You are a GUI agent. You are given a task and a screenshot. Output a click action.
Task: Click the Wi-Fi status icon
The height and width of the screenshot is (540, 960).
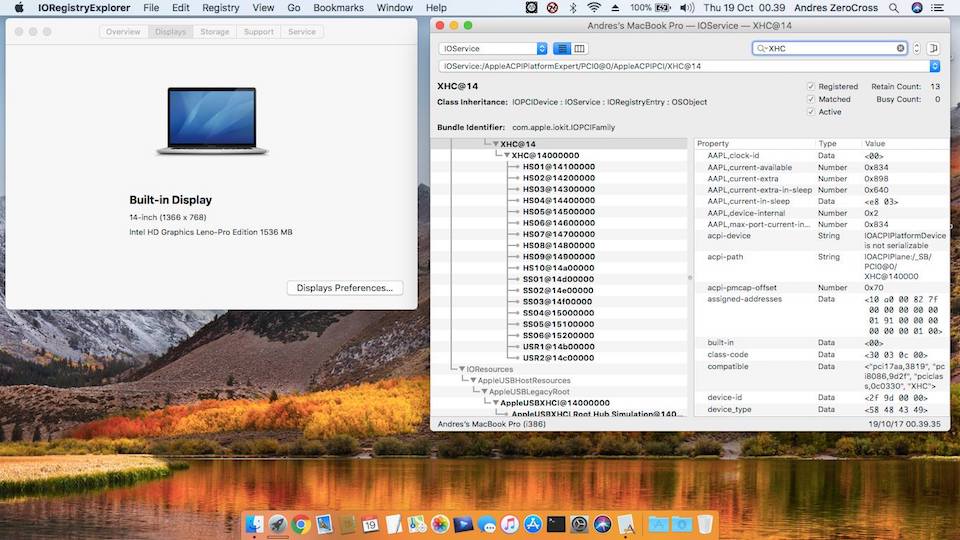click(x=595, y=7)
